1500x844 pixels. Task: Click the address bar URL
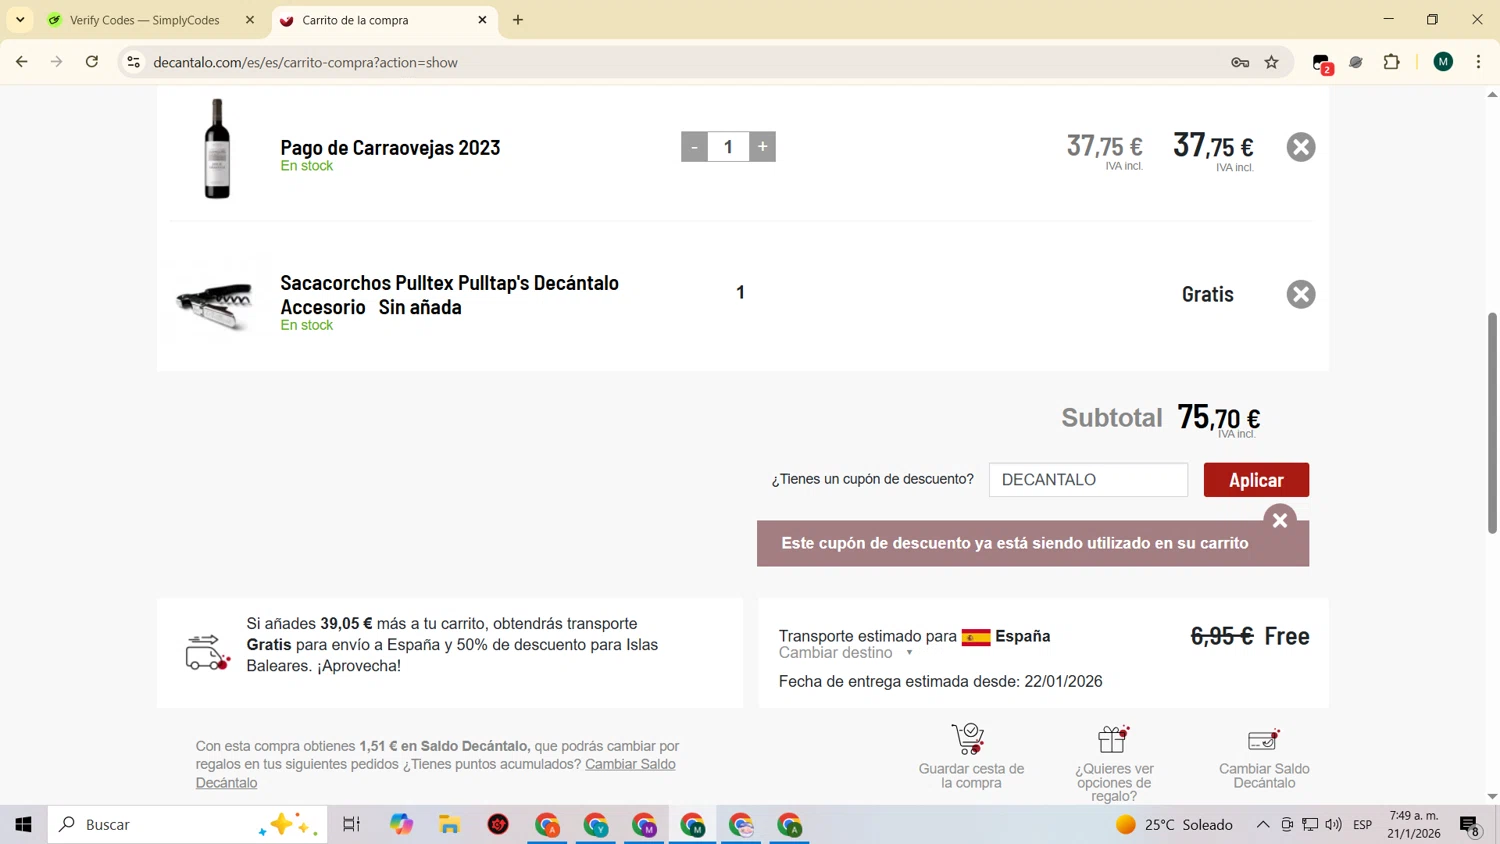[x=305, y=62]
